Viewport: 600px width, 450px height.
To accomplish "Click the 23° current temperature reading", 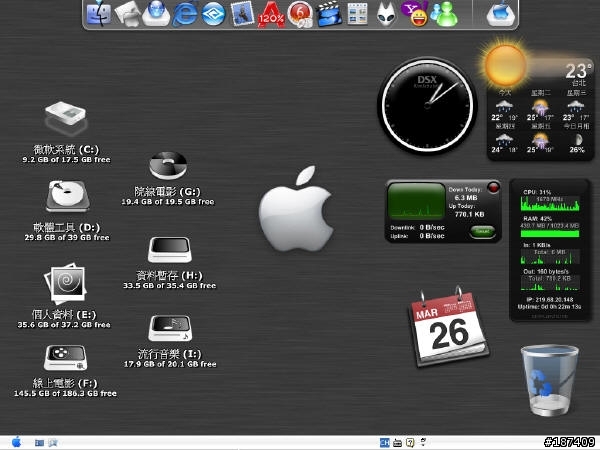I will click(x=579, y=71).
